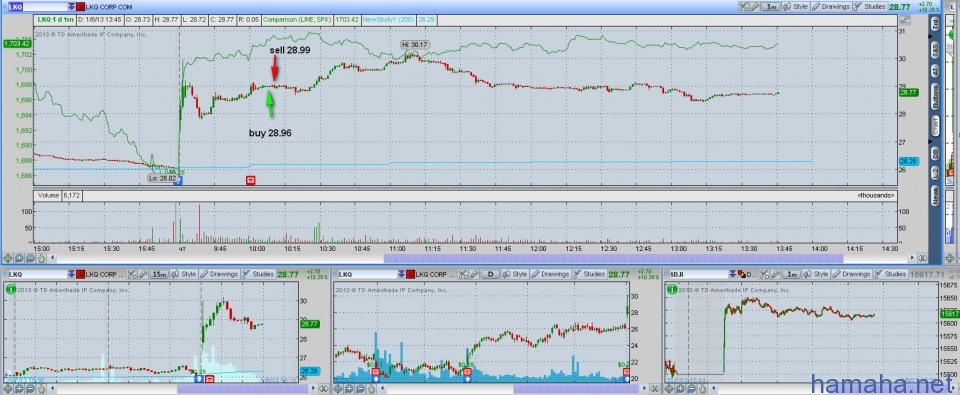Click the Style candlestick button on main chart
The width and height of the screenshot is (960, 395).
795,7
